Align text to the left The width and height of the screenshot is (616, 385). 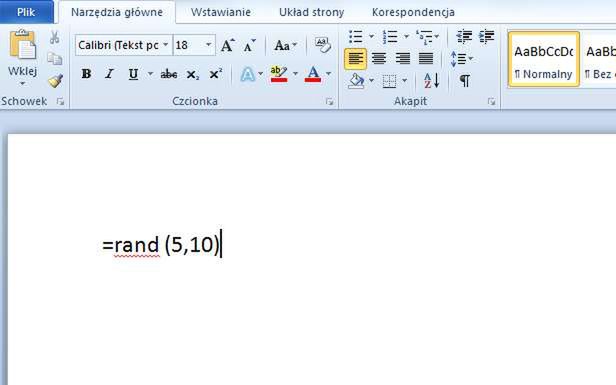click(x=356, y=59)
